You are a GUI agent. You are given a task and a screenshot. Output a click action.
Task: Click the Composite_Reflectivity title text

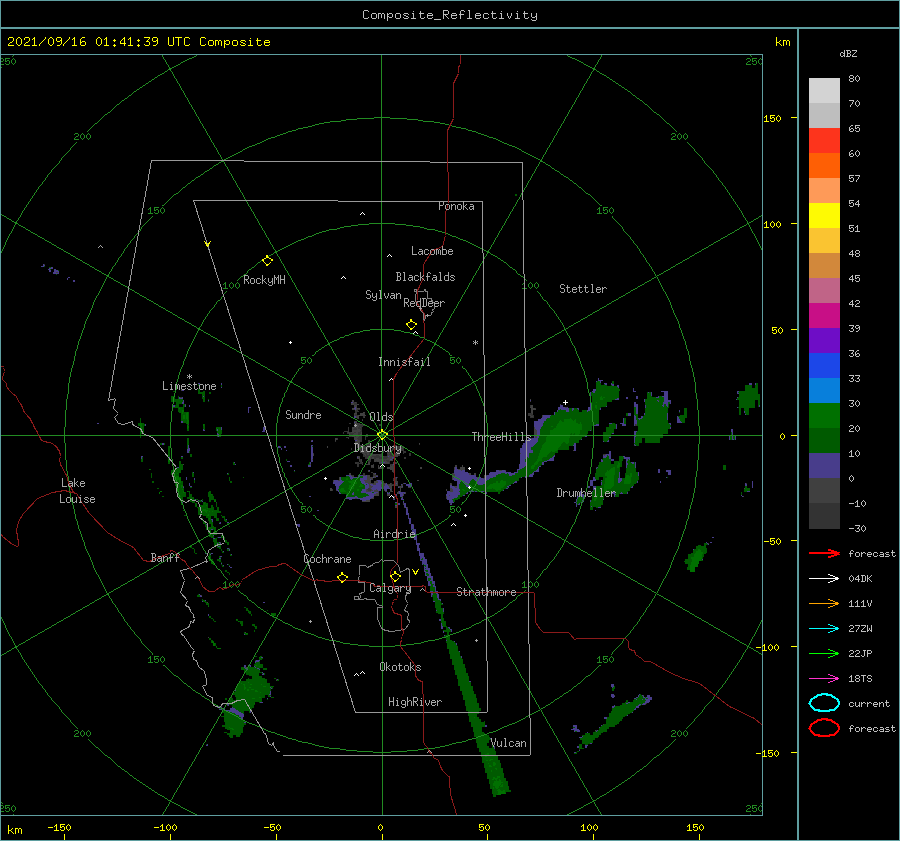point(450,15)
